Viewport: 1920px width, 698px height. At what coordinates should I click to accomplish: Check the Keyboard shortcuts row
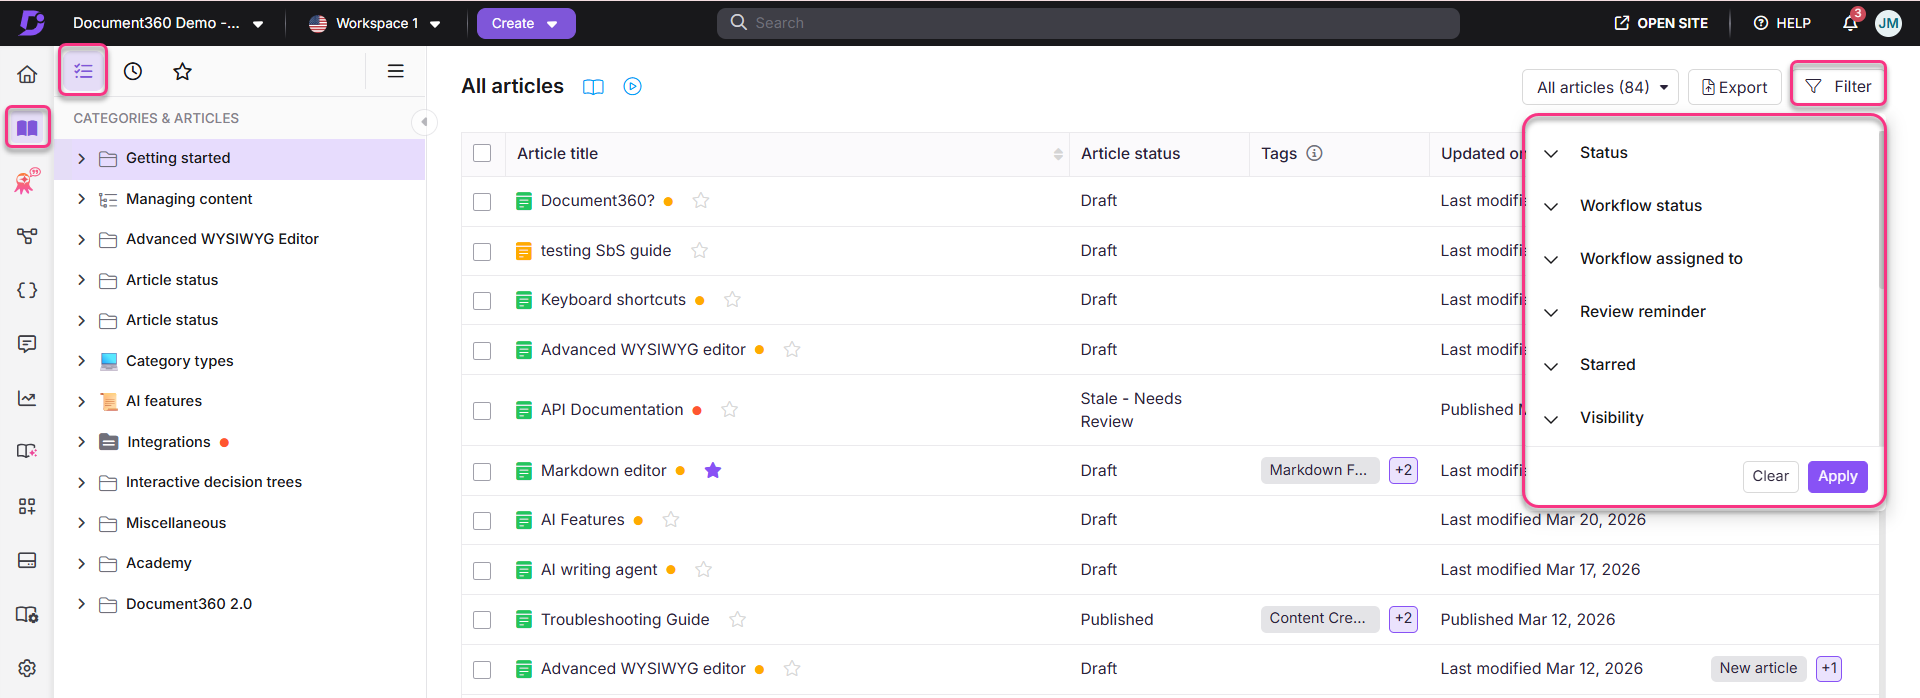[482, 300]
